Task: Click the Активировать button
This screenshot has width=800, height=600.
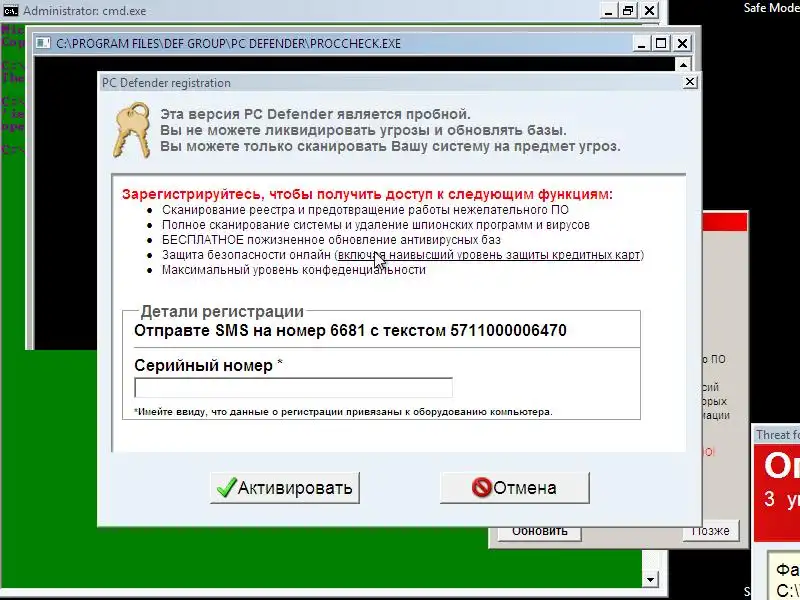Action: [x=285, y=488]
